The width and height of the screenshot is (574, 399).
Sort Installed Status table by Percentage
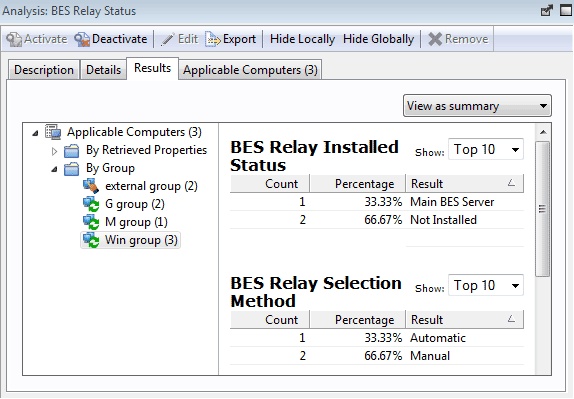point(358,183)
